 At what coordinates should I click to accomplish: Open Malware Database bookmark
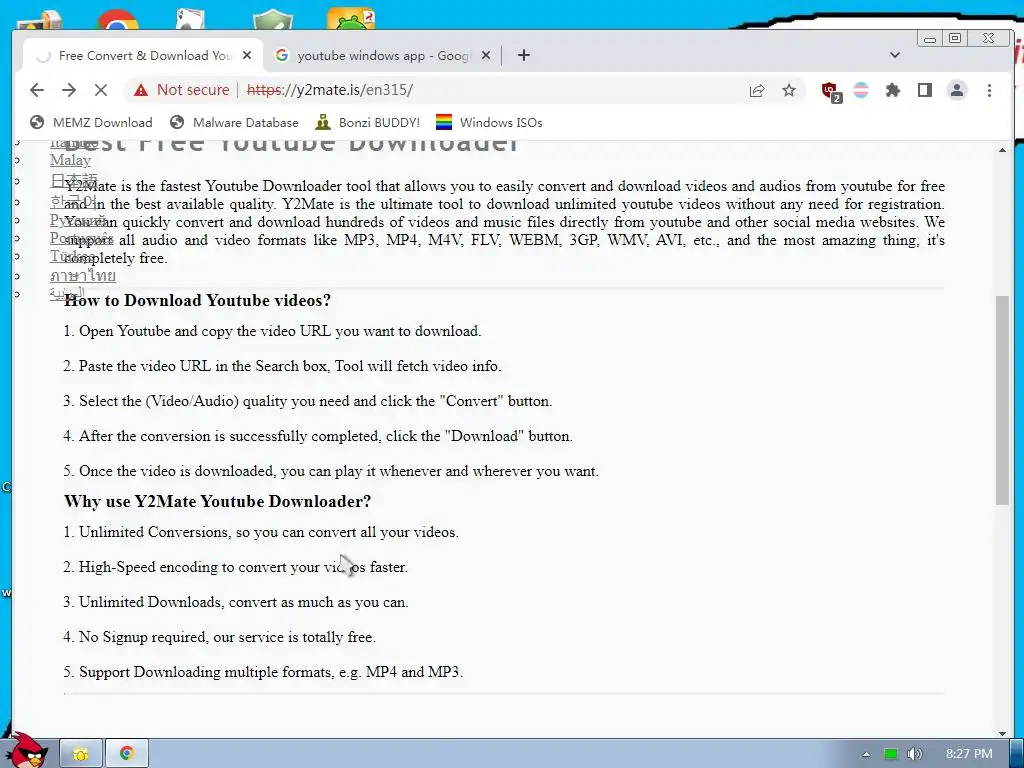[x=234, y=123]
